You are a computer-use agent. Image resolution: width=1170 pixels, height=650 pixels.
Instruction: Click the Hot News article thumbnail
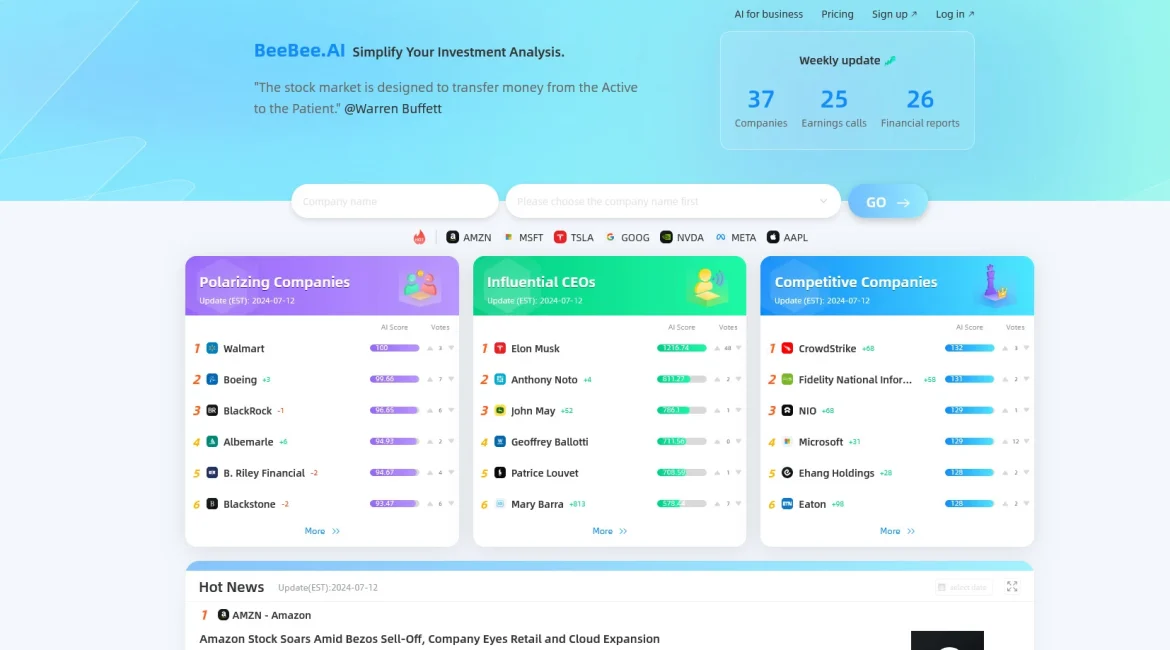tap(947, 640)
